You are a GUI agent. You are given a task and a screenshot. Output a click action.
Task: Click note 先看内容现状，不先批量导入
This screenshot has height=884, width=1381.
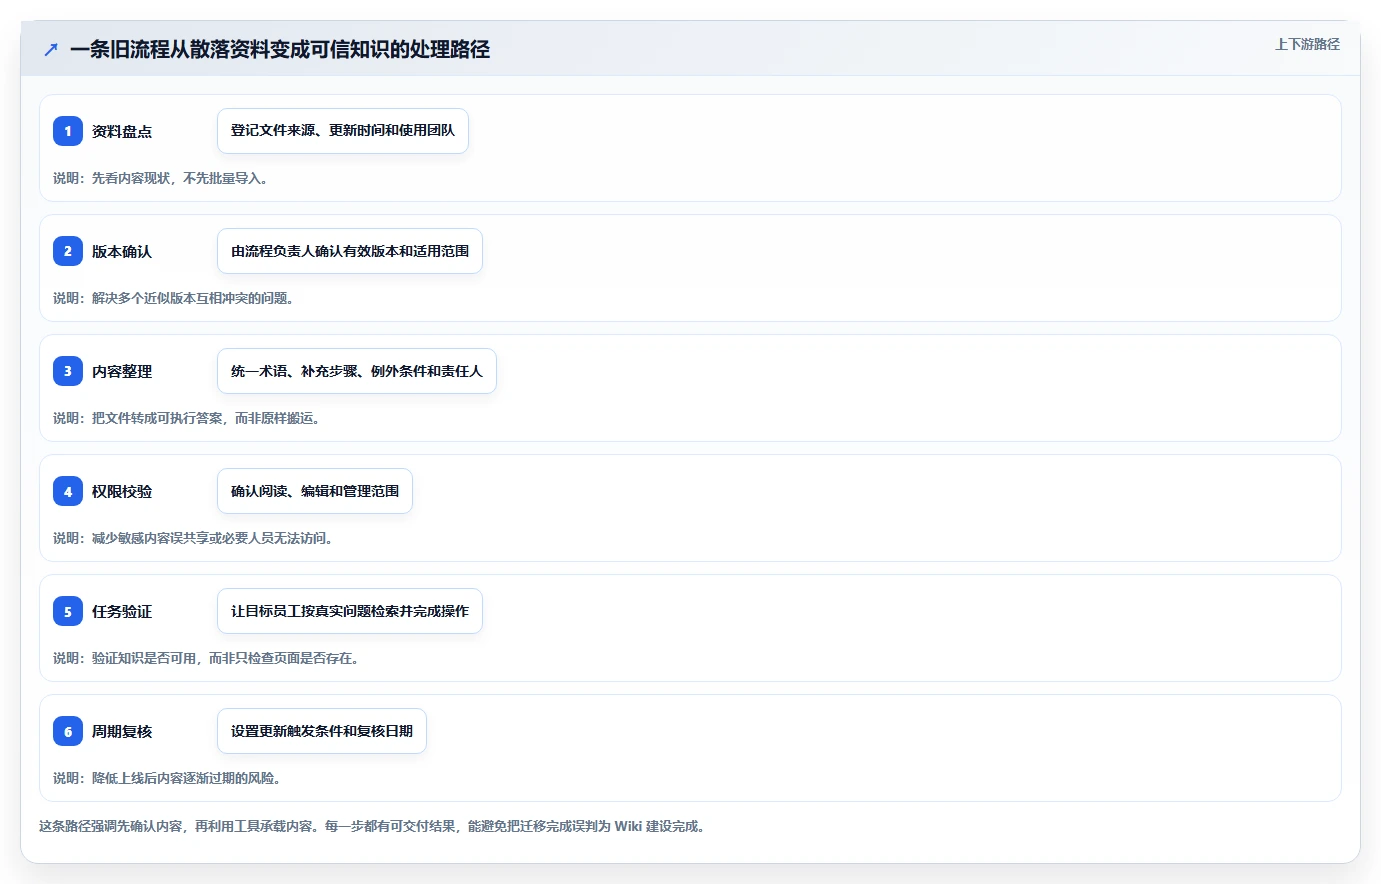pyautogui.click(x=160, y=178)
